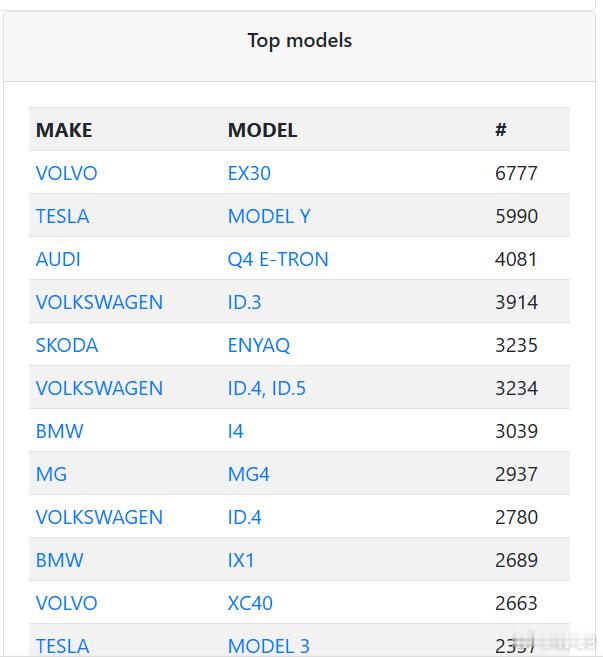Click the MAKE column header

point(64,130)
